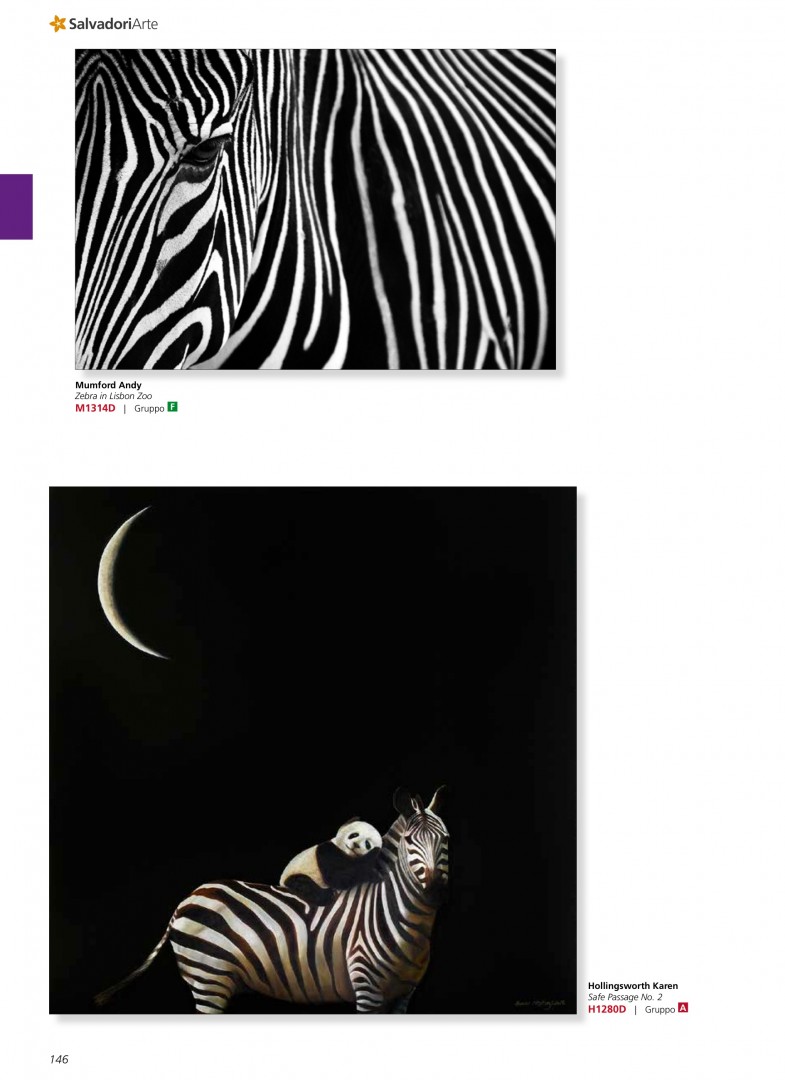Click the title Zebra in Lisbon Zoo
This screenshot has width=785, height=1080.
pyautogui.click(x=114, y=396)
